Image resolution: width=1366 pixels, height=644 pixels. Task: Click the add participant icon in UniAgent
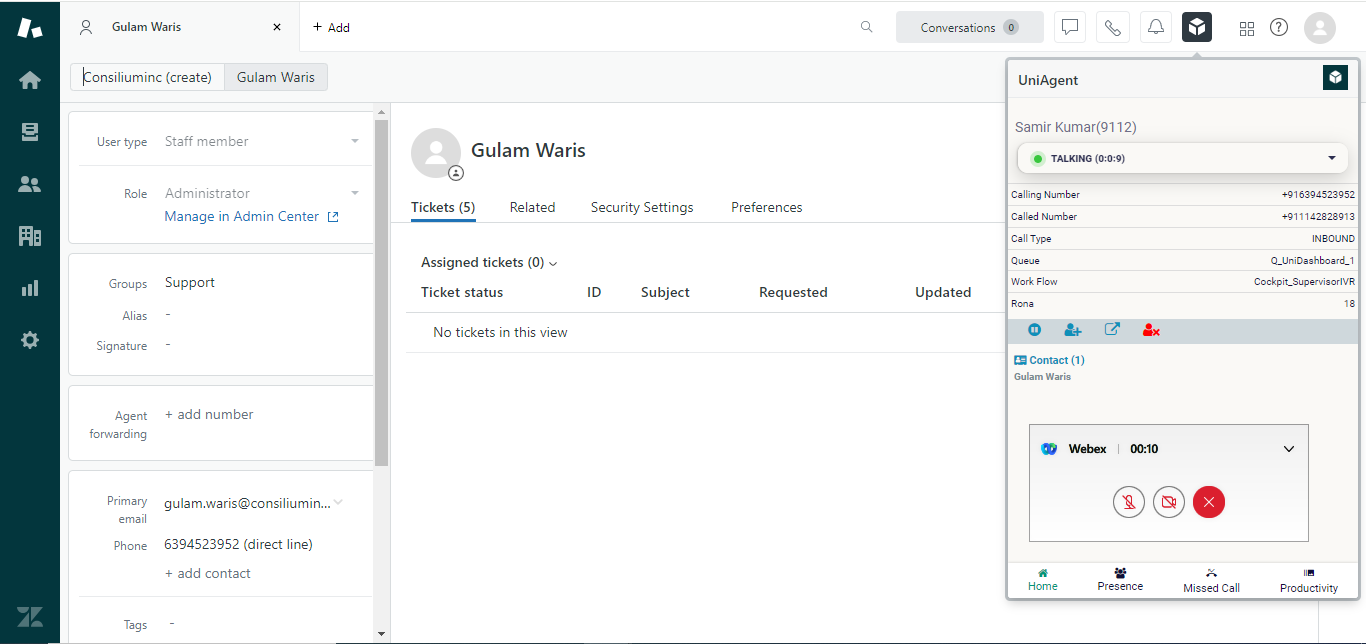pos(1073,330)
